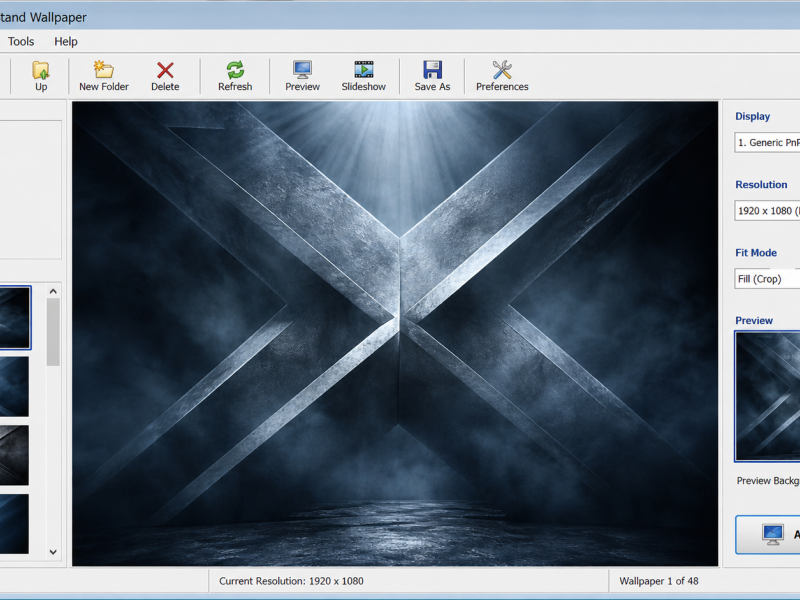This screenshot has height=600, width=800.
Task: Click the Fit Mode label
Action: point(756,253)
